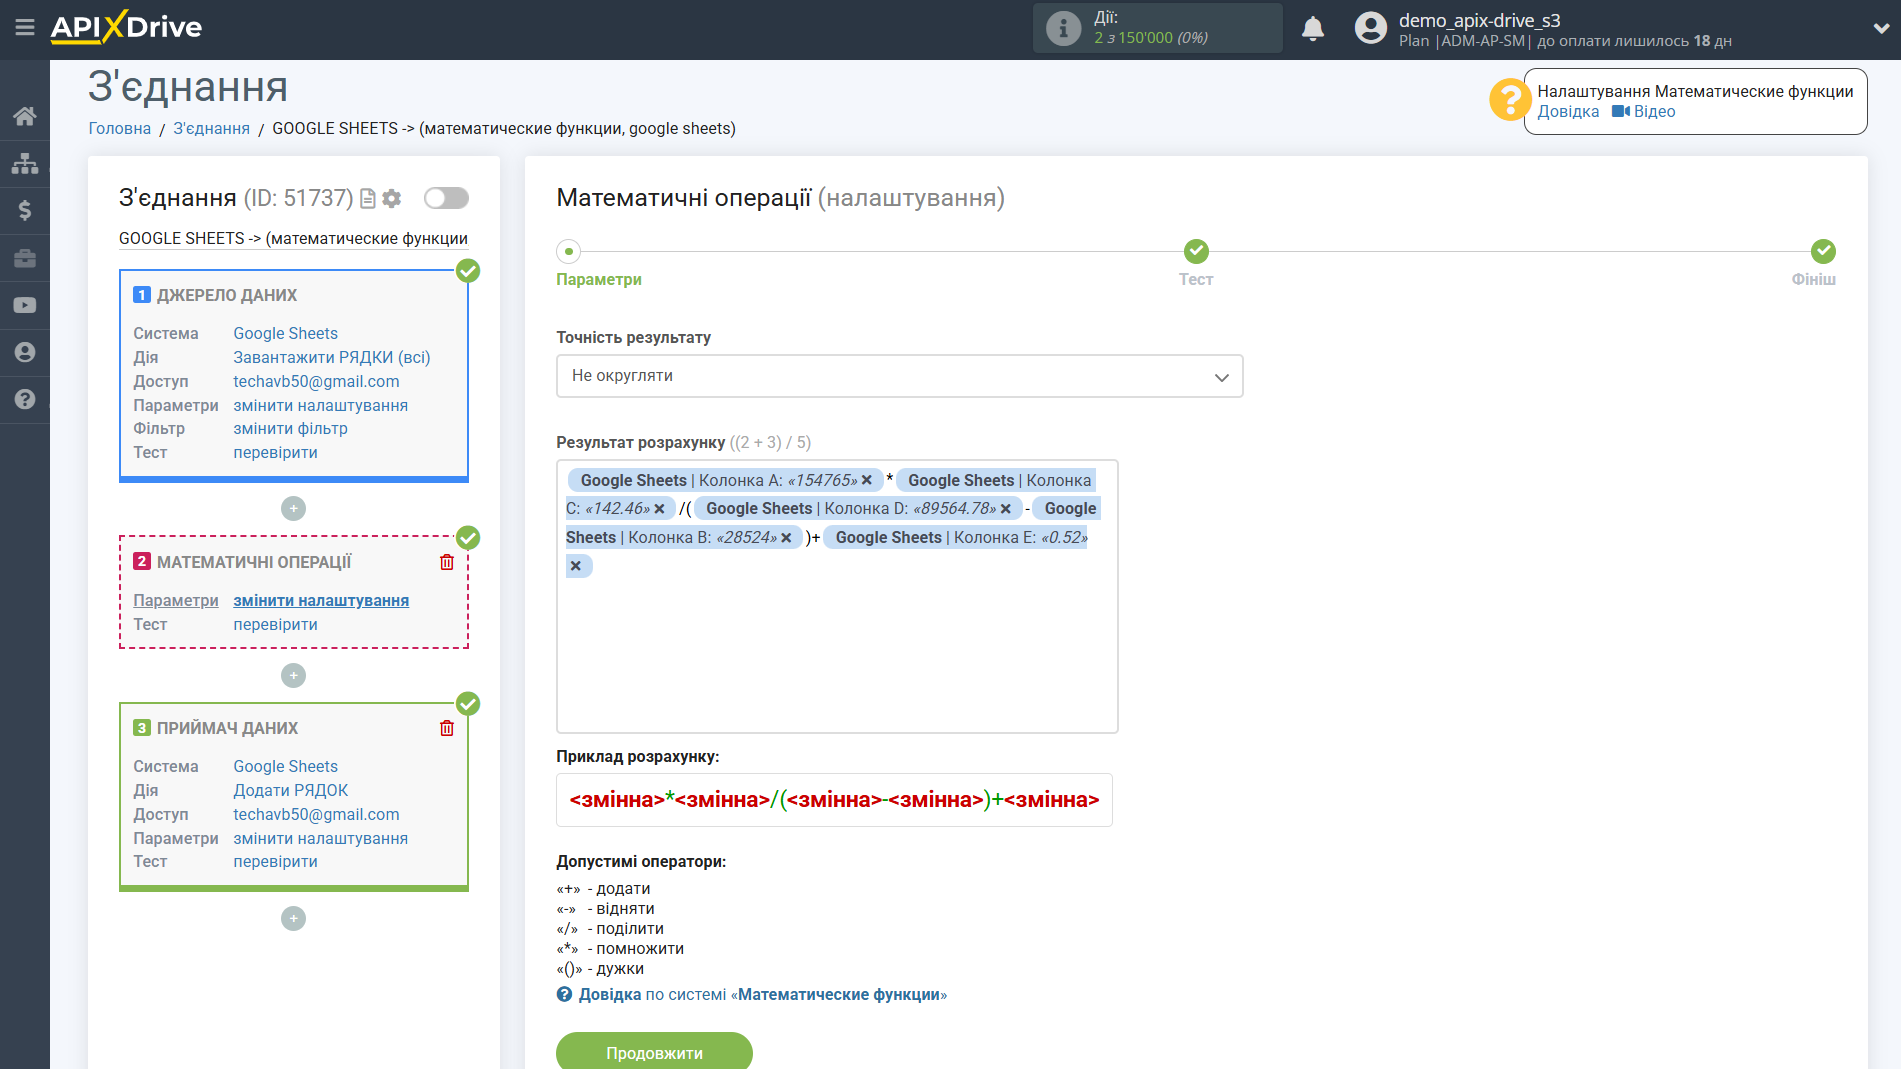
Task: Click змінити фільтр link
Action: click(x=291, y=428)
